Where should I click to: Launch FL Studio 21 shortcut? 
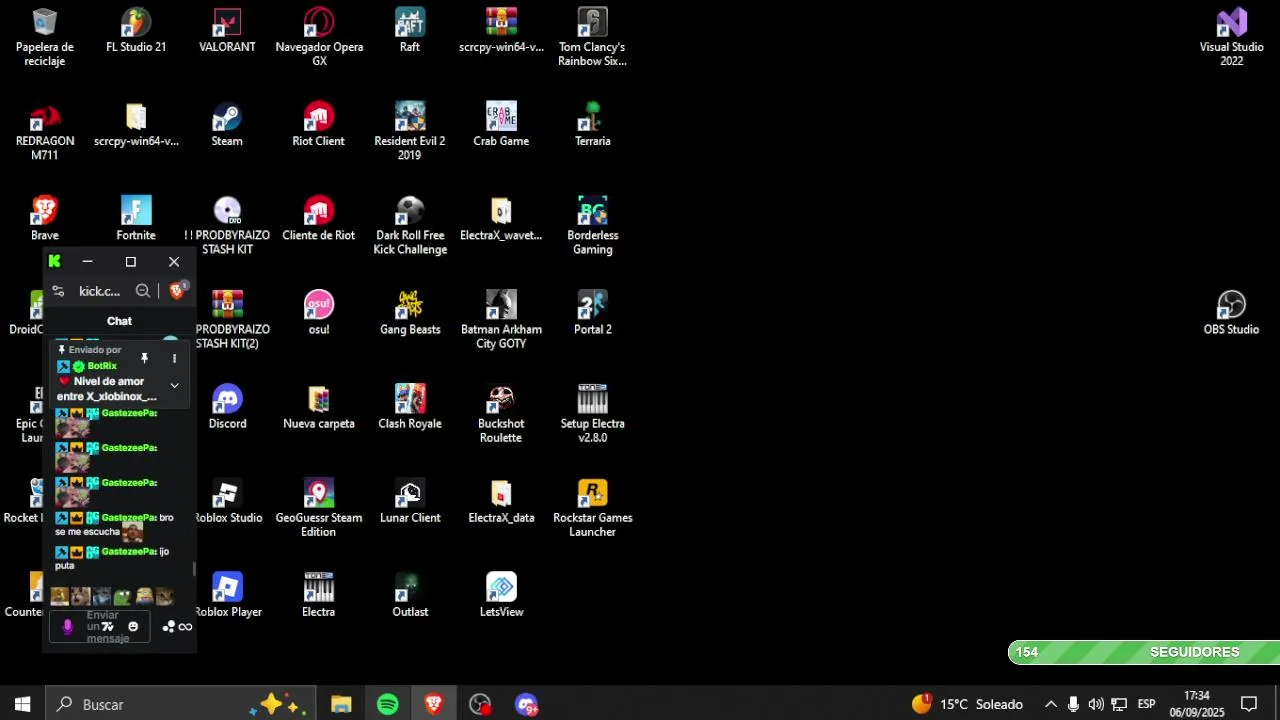click(x=136, y=31)
